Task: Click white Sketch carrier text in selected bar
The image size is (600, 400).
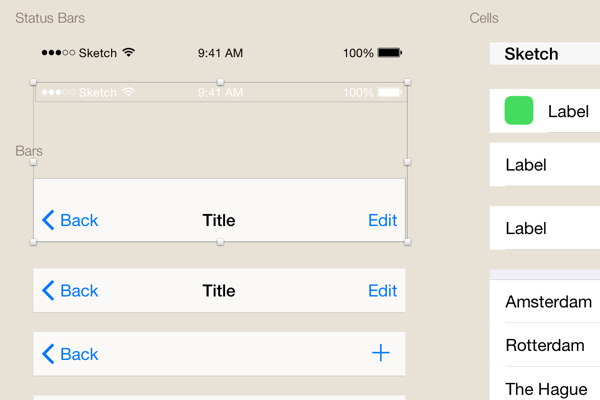Action: (x=98, y=93)
